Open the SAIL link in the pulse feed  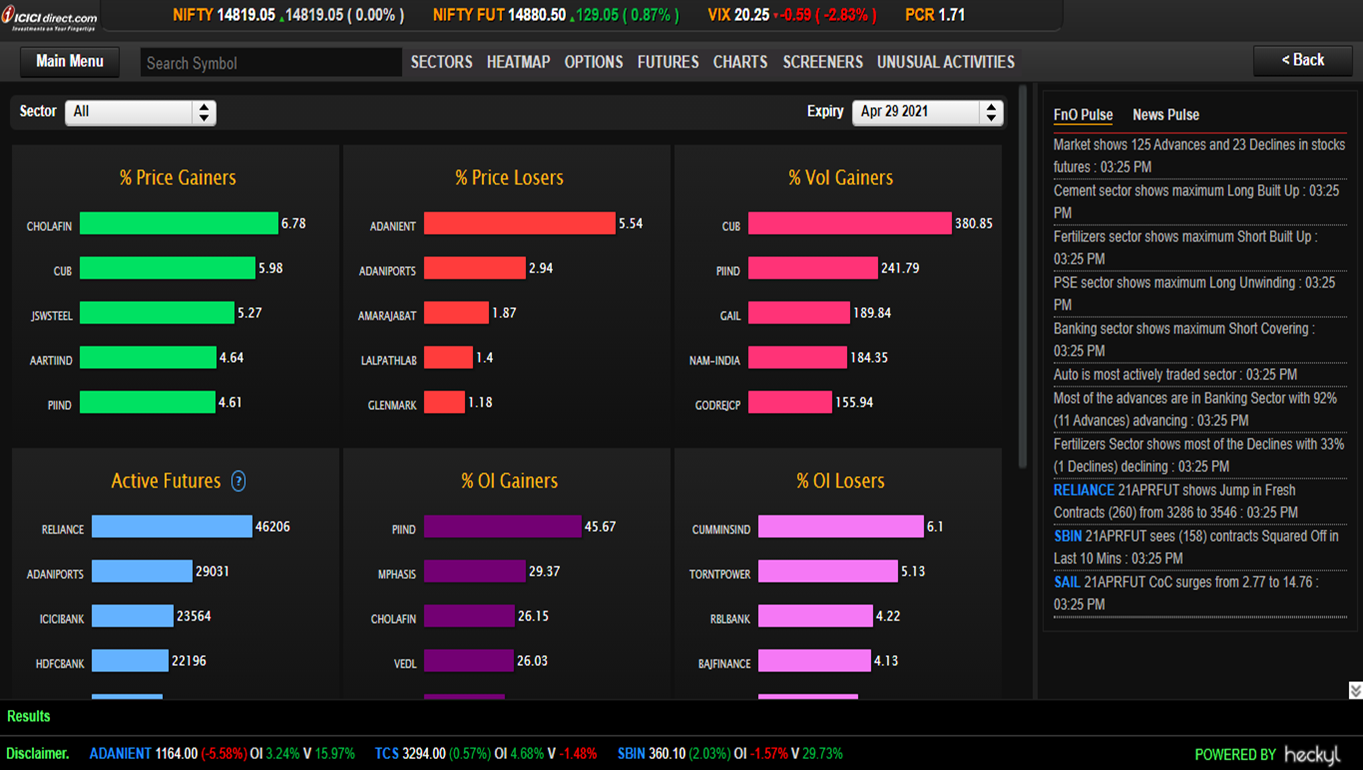tap(1067, 582)
